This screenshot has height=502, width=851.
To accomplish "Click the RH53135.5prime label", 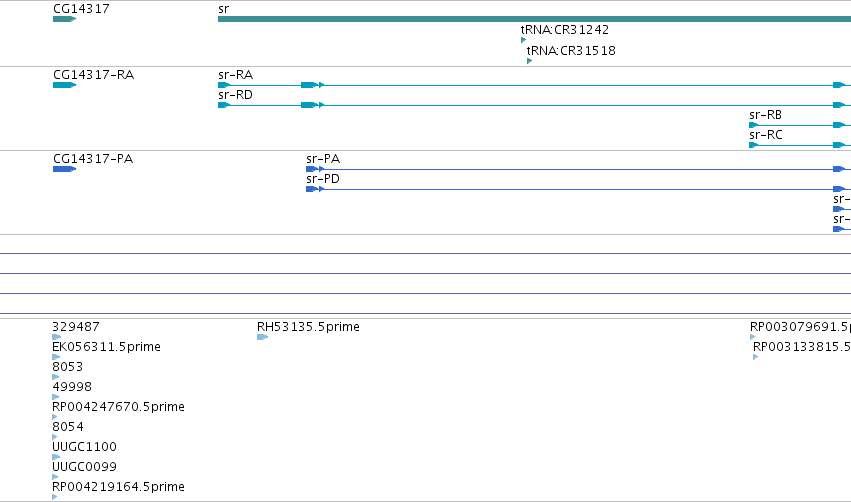I will point(308,327).
